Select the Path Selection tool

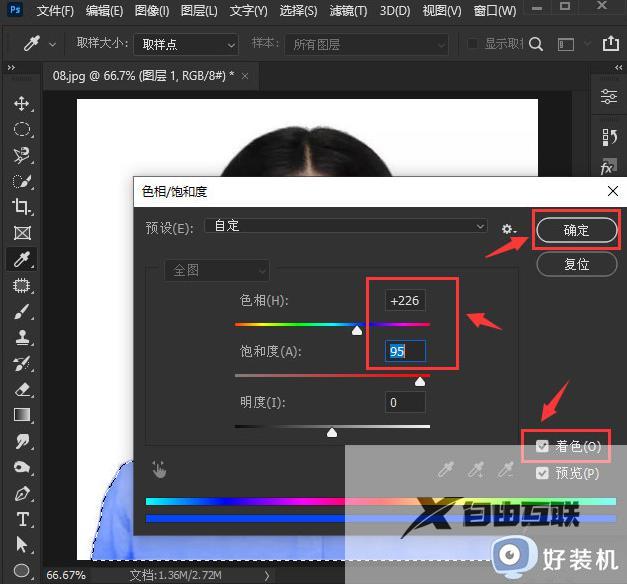pyautogui.click(x=22, y=545)
